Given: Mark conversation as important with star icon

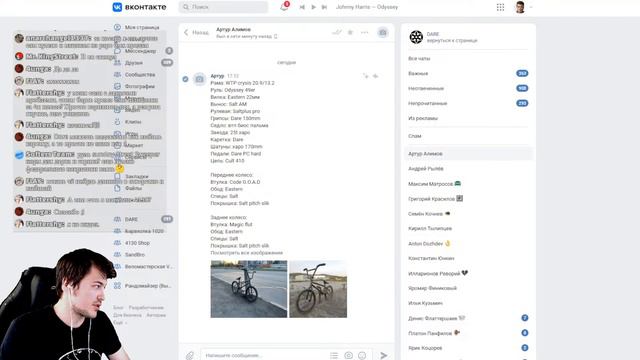Looking at the screenshot, I should pyautogui.click(x=350, y=32).
